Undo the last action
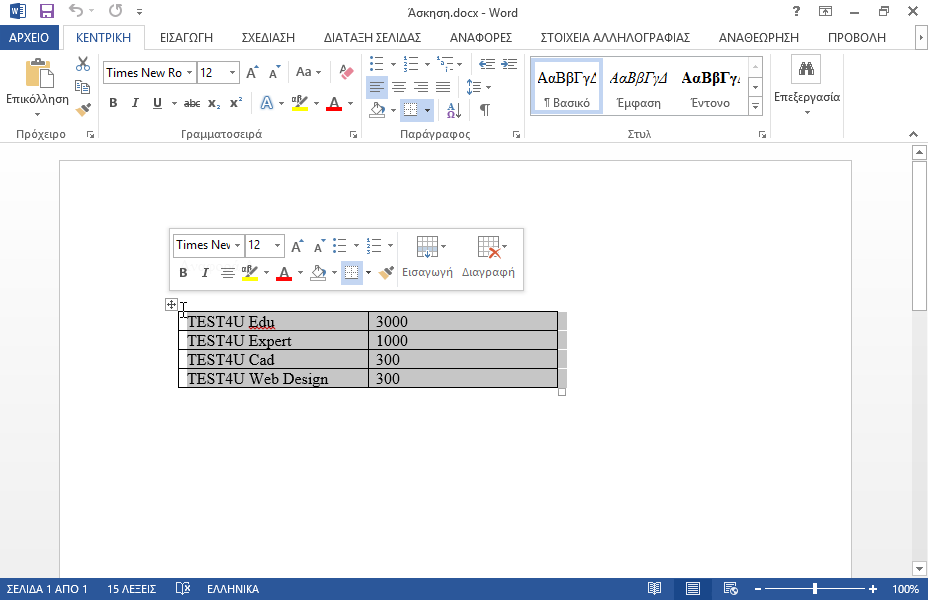928x600 pixels. 76,10
